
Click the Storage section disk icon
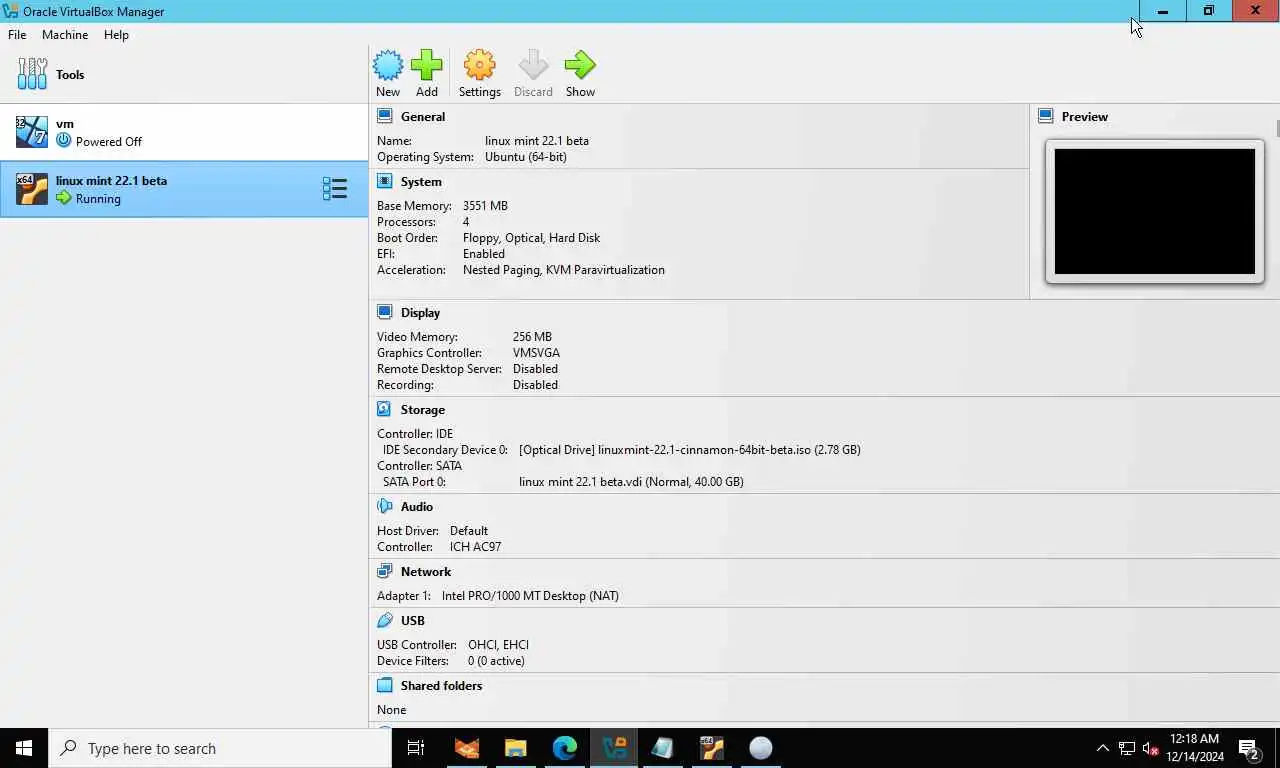[x=385, y=409]
